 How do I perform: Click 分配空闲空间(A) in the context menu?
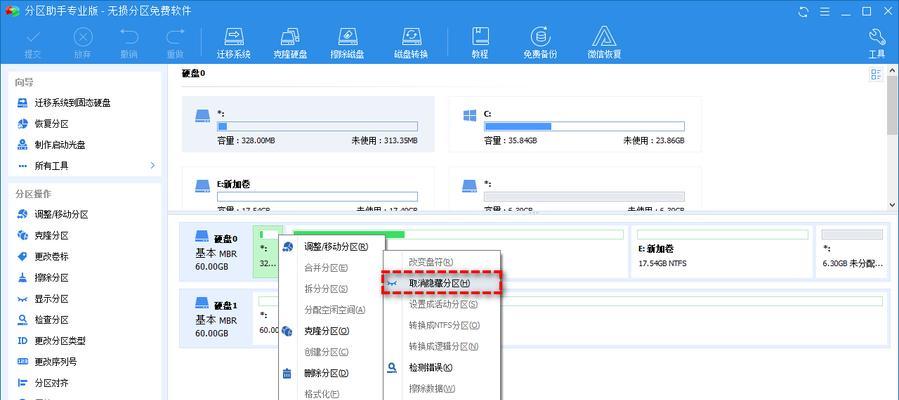point(331,310)
